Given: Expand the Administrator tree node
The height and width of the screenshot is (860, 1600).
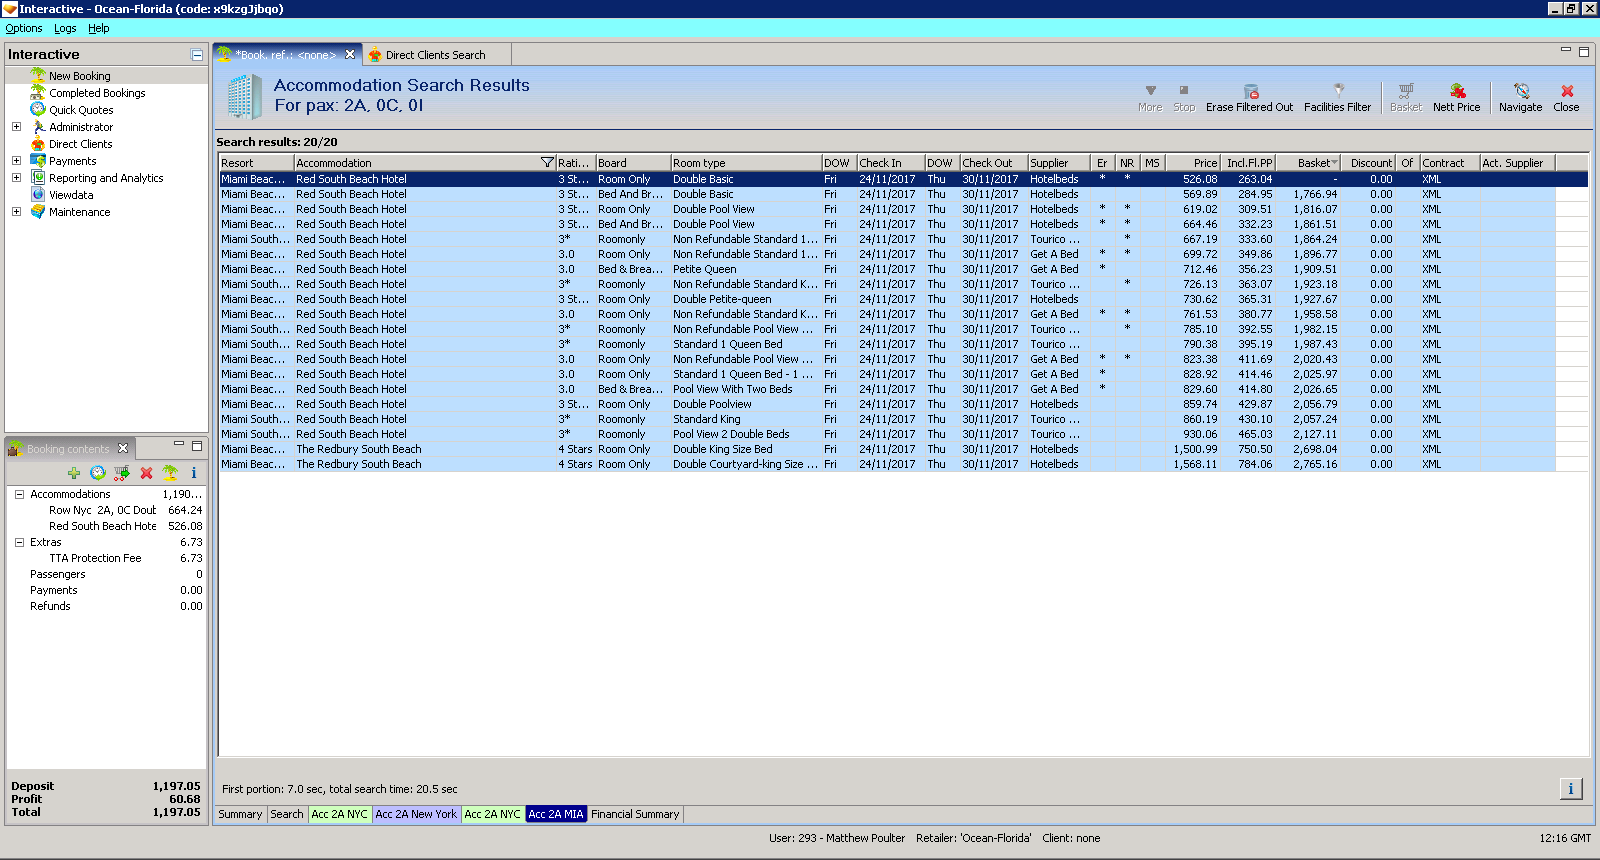Looking at the screenshot, I should [x=16, y=127].
